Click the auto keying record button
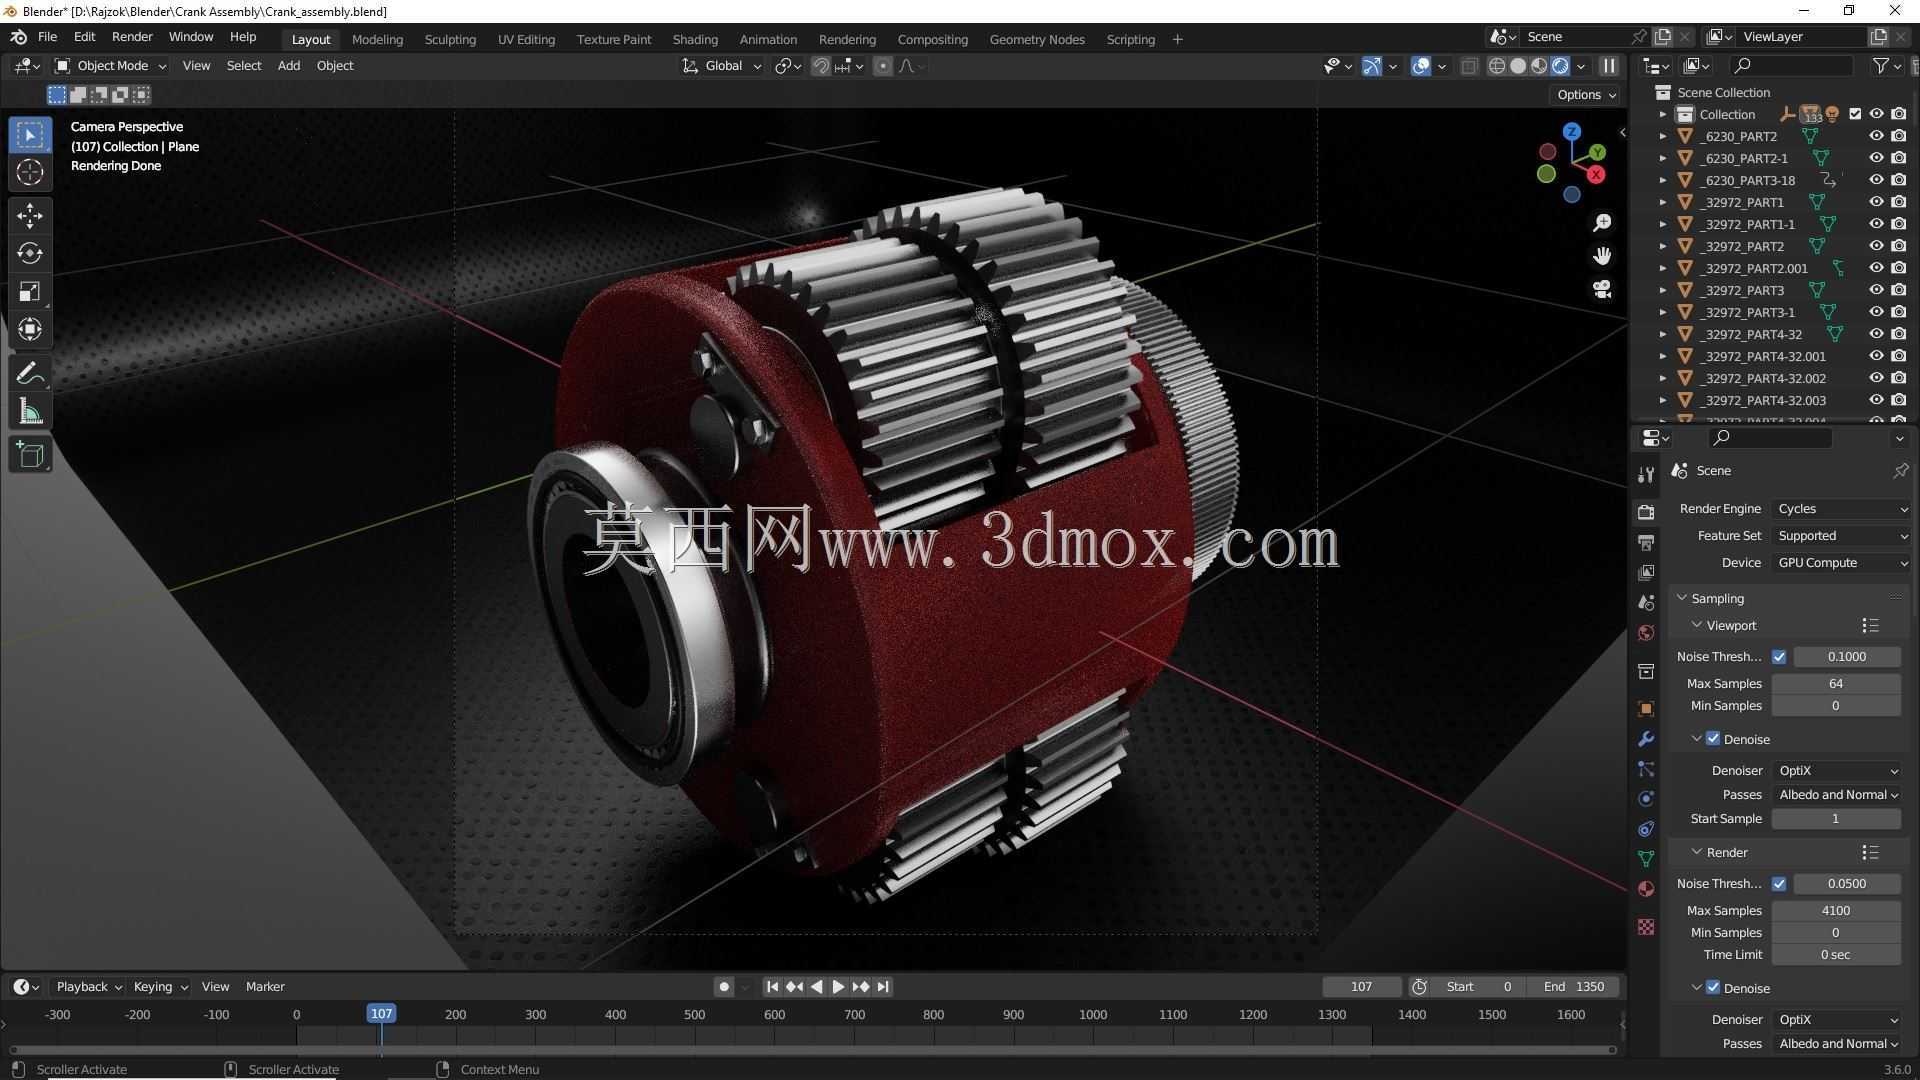The height and width of the screenshot is (1080, 1920). click(x=724, y=987)
